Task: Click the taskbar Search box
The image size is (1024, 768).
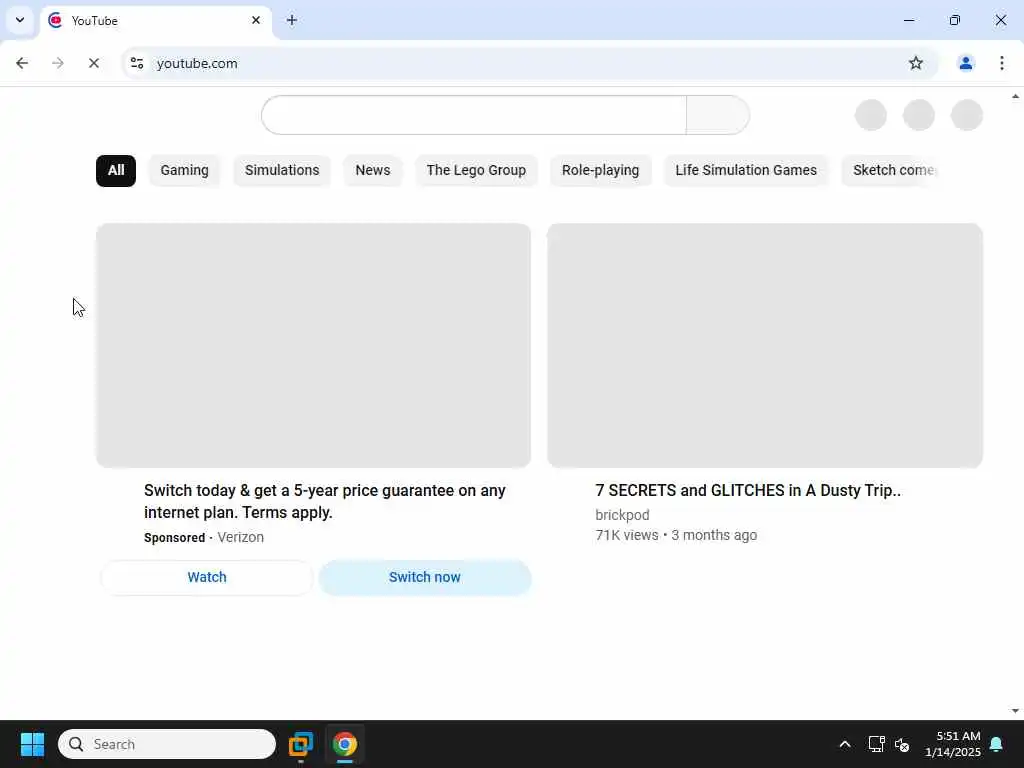Action: point(167,744)
